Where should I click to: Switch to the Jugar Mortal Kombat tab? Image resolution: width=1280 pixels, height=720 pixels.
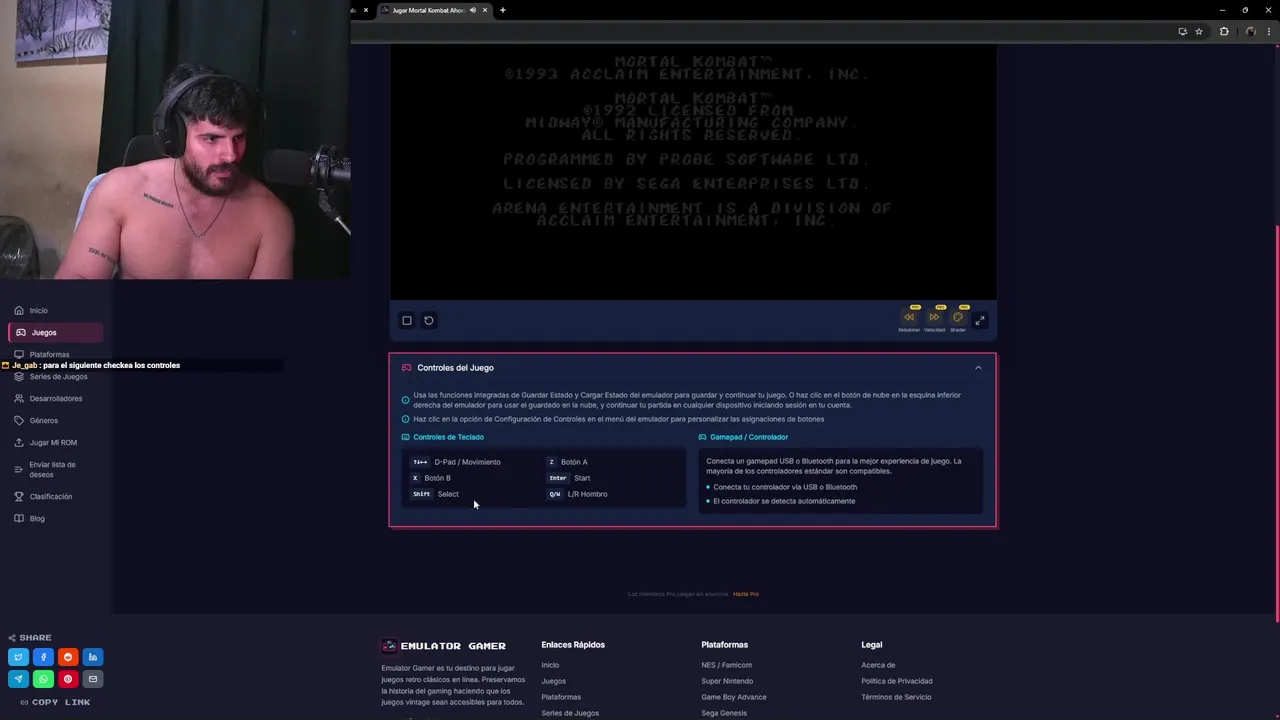(x=428, y=10)
